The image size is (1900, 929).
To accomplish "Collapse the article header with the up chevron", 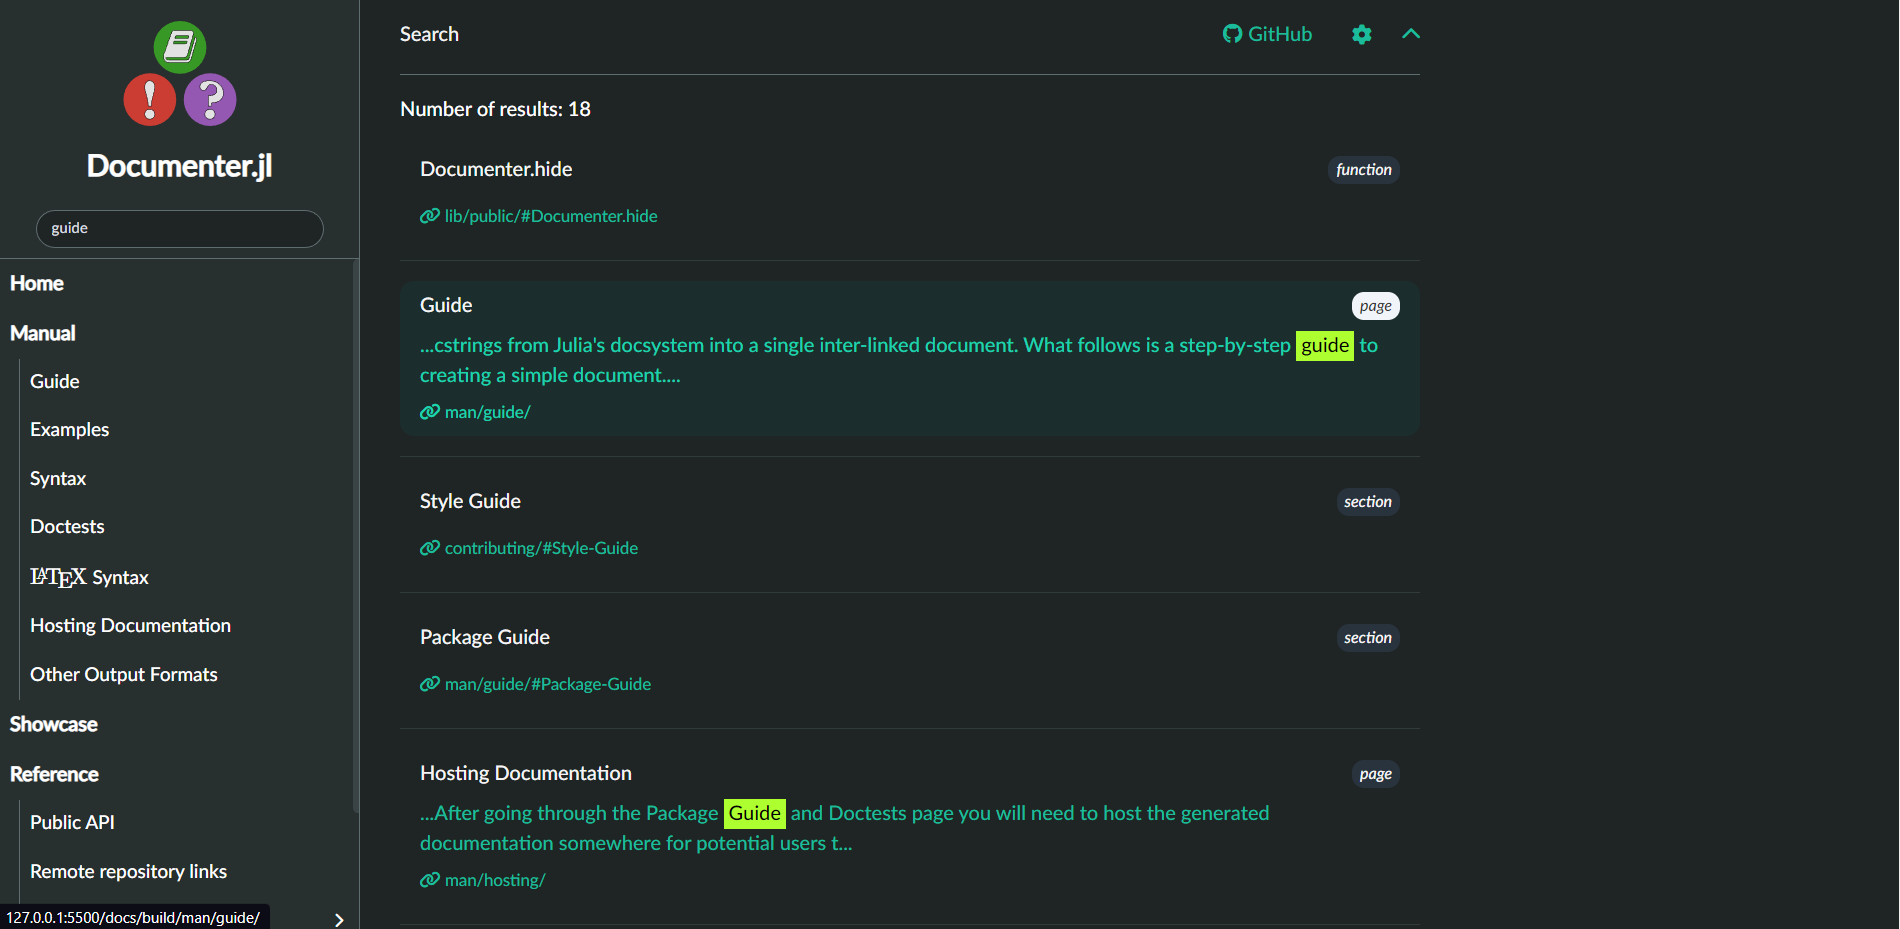I will (1411, 34).
